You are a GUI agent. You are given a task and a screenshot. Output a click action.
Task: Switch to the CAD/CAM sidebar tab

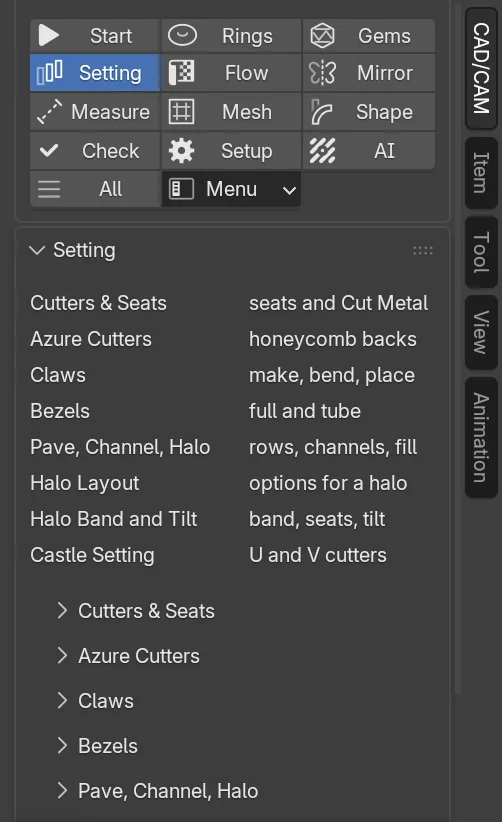pyautogui.click(x=481, y=68)
